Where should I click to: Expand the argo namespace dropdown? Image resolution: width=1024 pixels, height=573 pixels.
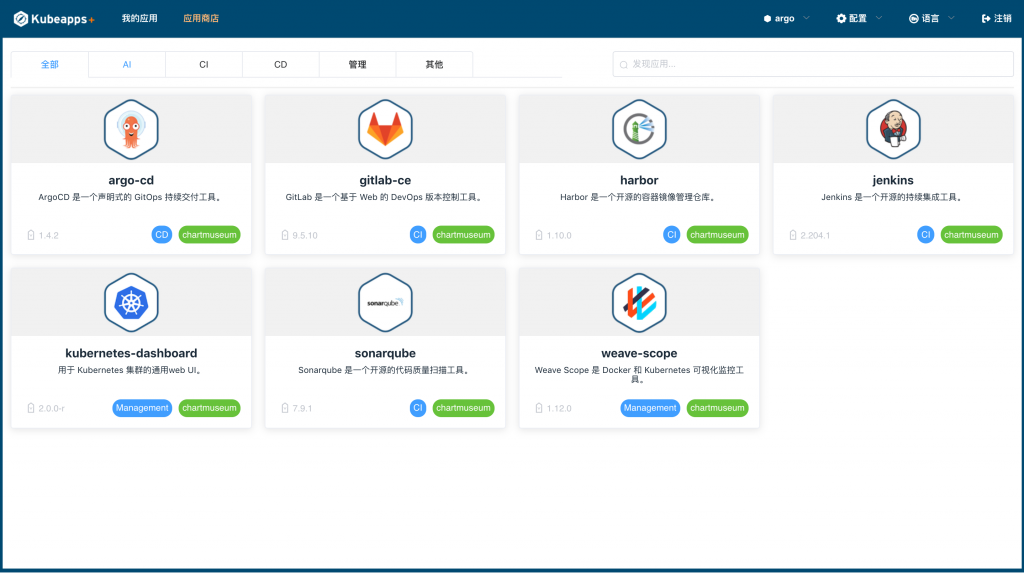[807, 18]
